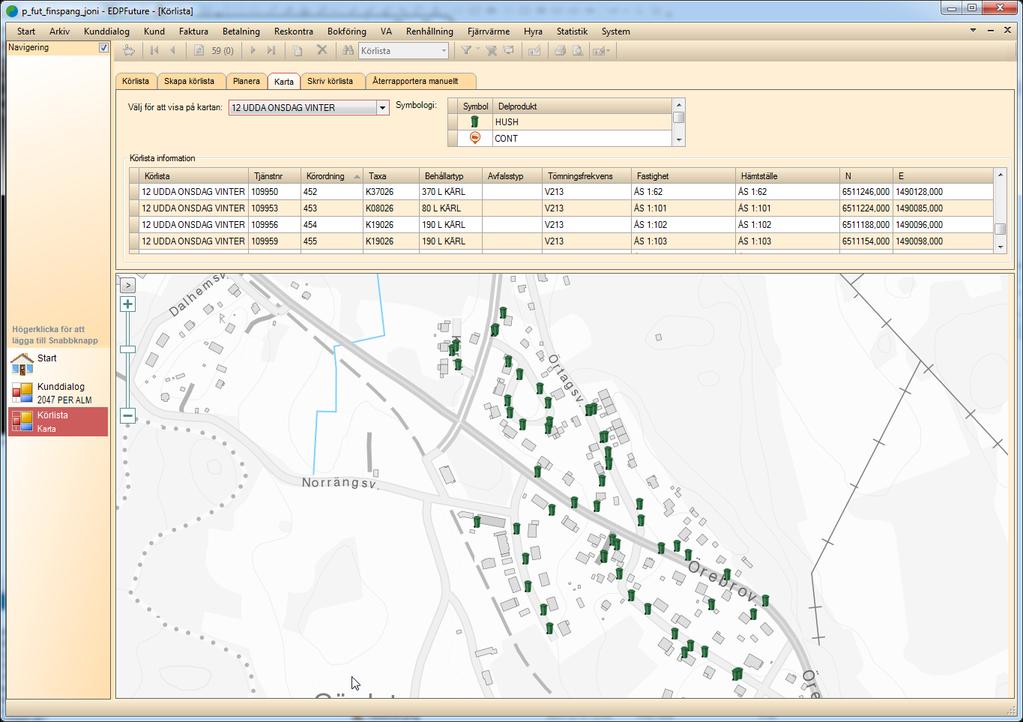The image size is (1023, 722).
Task: Select the cell with Tjänstnr 109950
Action: [275, 192]
